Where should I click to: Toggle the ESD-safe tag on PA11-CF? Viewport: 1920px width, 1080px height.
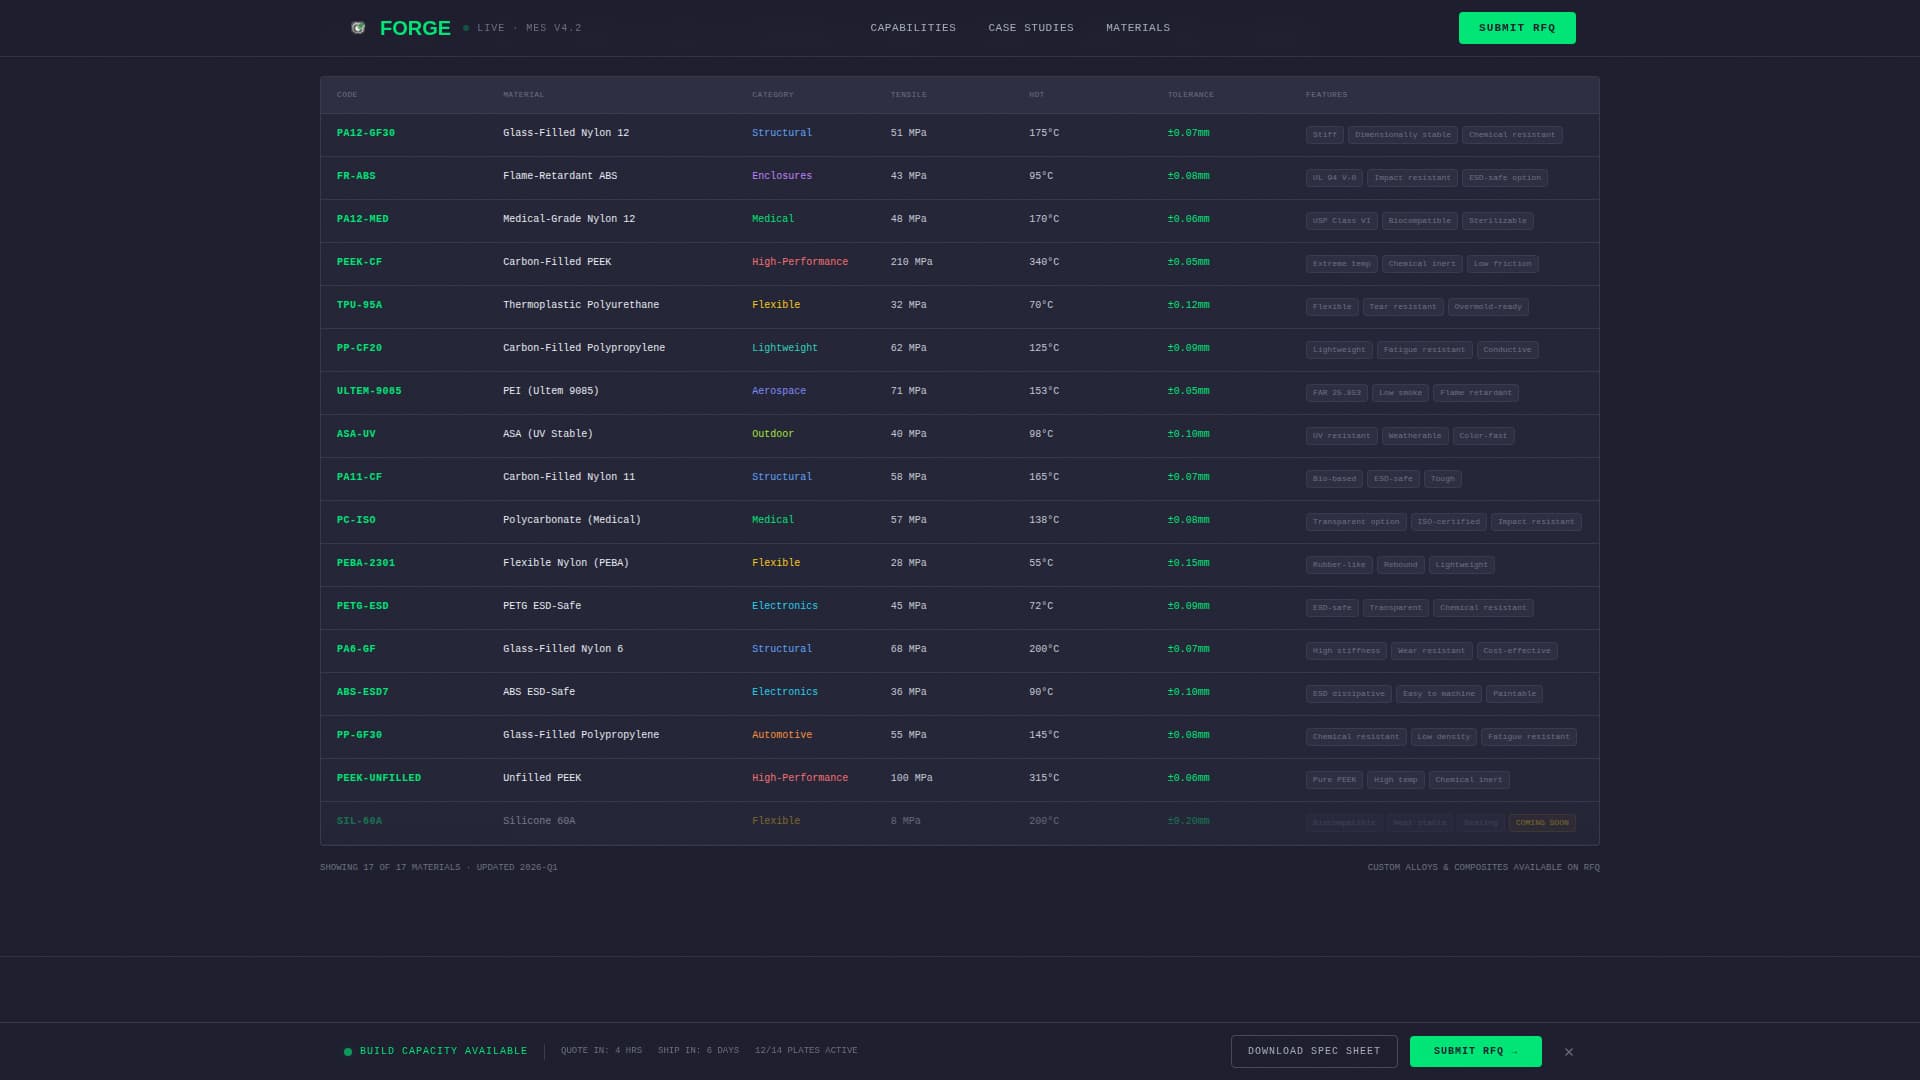1393,478
